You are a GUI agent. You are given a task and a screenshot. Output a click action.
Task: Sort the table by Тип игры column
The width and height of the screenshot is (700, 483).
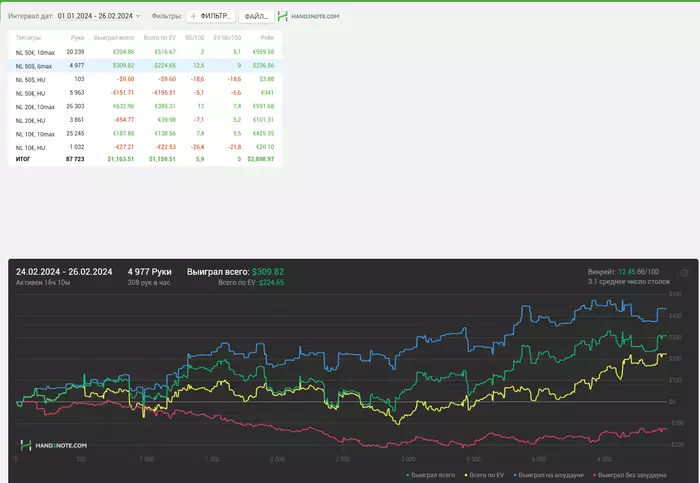[28, 38]
